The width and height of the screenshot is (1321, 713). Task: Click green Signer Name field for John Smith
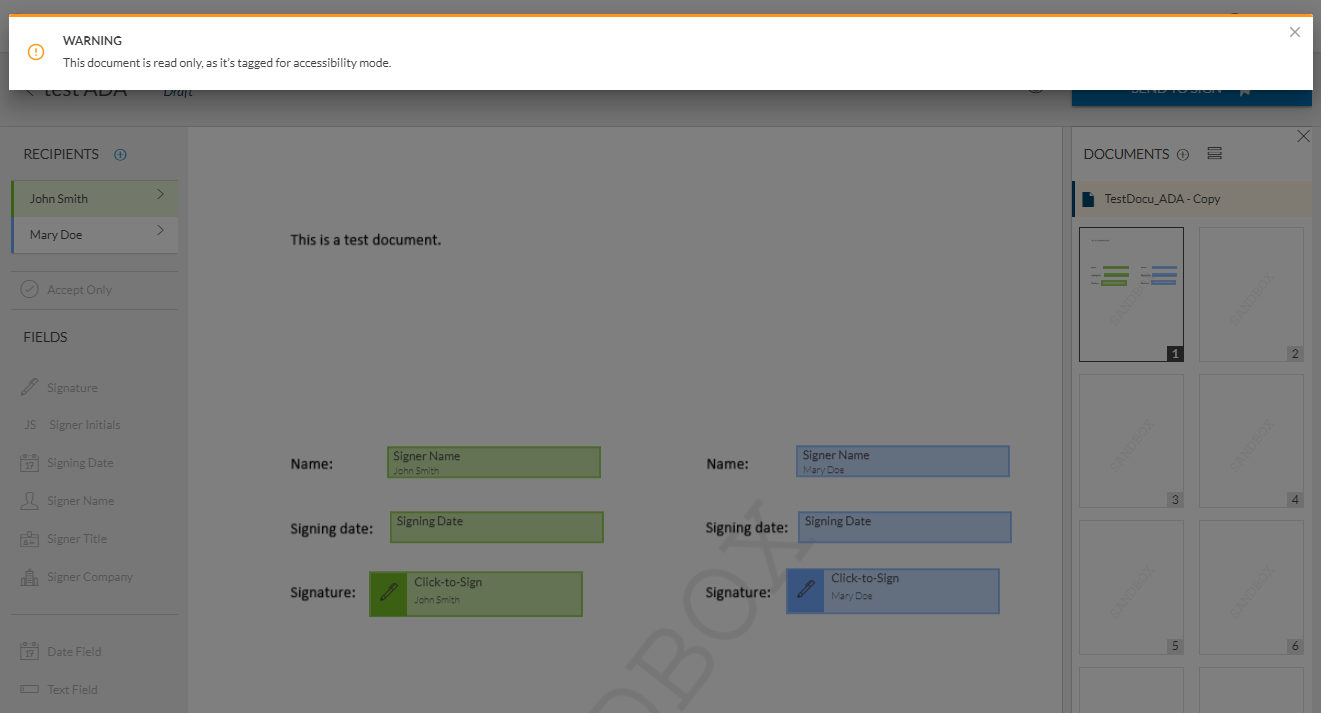494,462
